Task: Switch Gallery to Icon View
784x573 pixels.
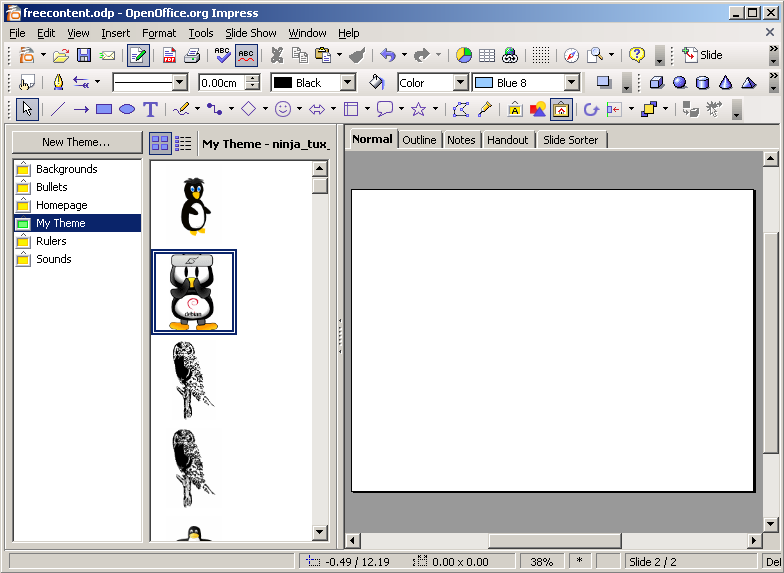Action: coord(160,144)
